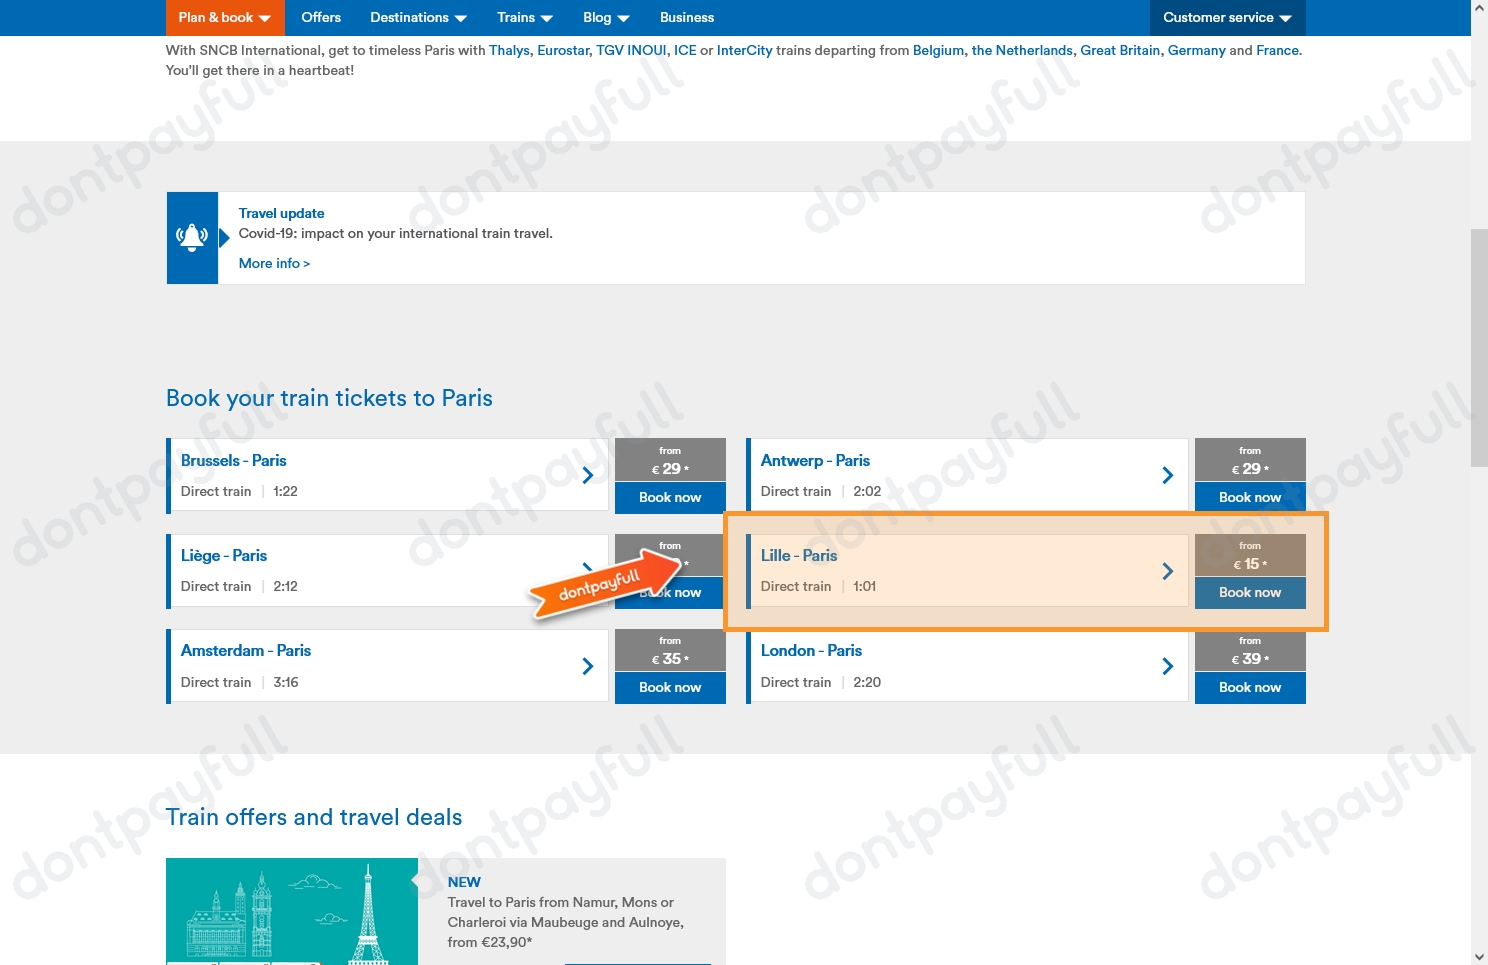Expand the Trains dropdown menu
This screenshot has width=1488, height=965.
point(524,17)
